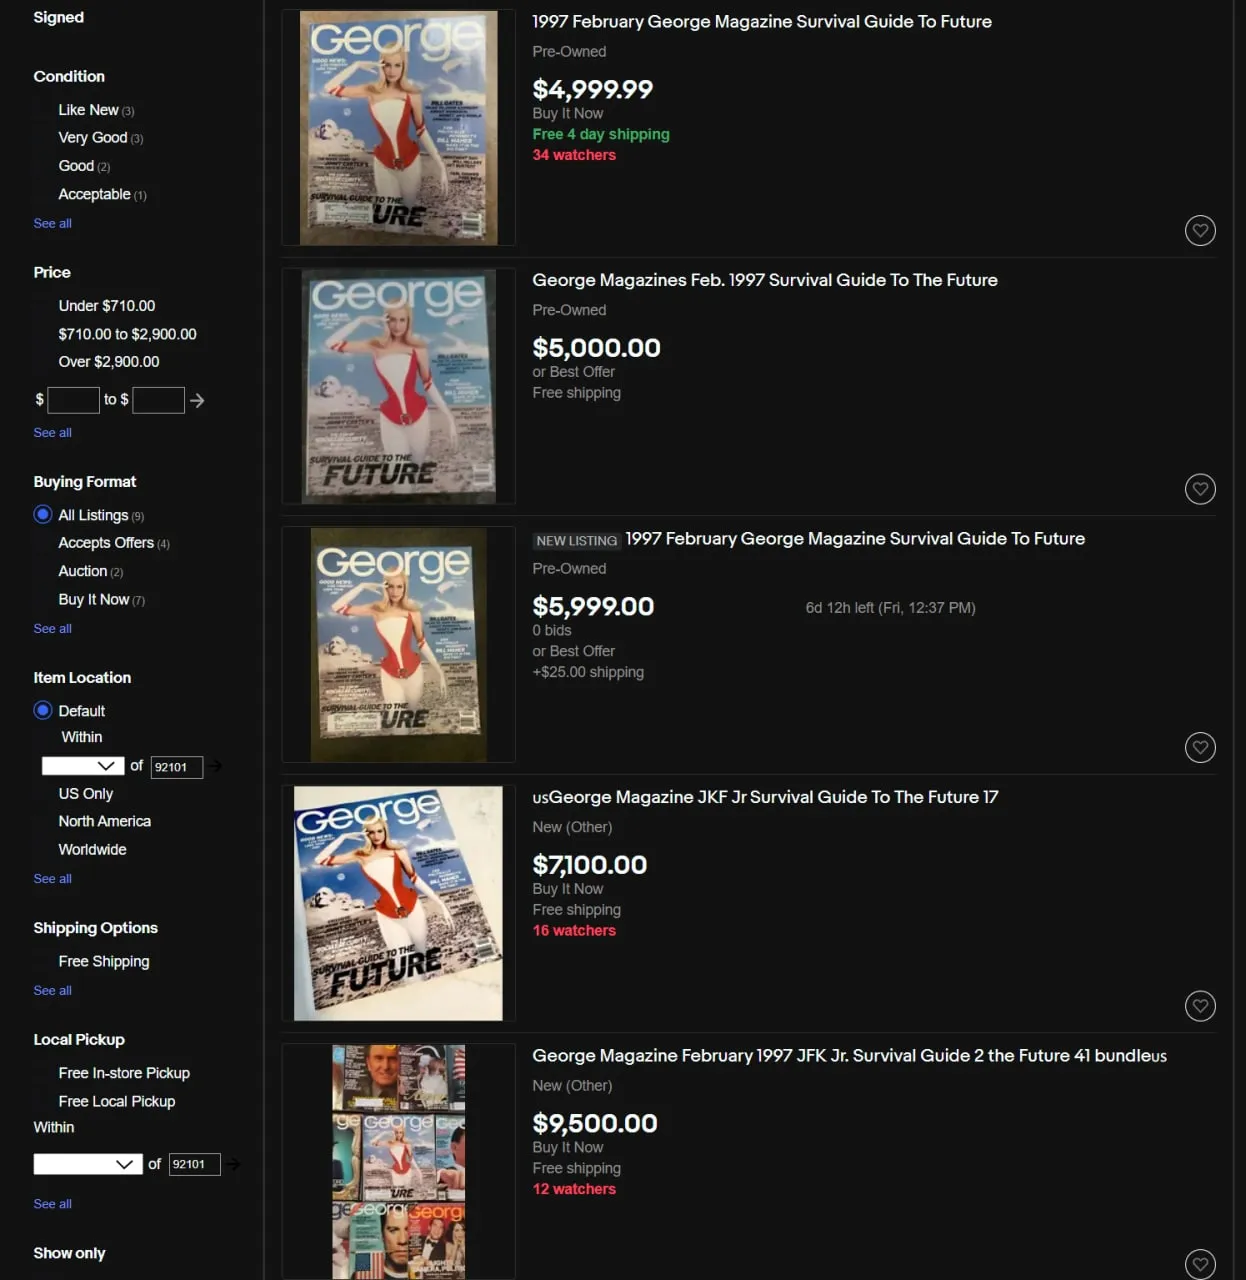Select Over $2,900.00 price range

109,362
